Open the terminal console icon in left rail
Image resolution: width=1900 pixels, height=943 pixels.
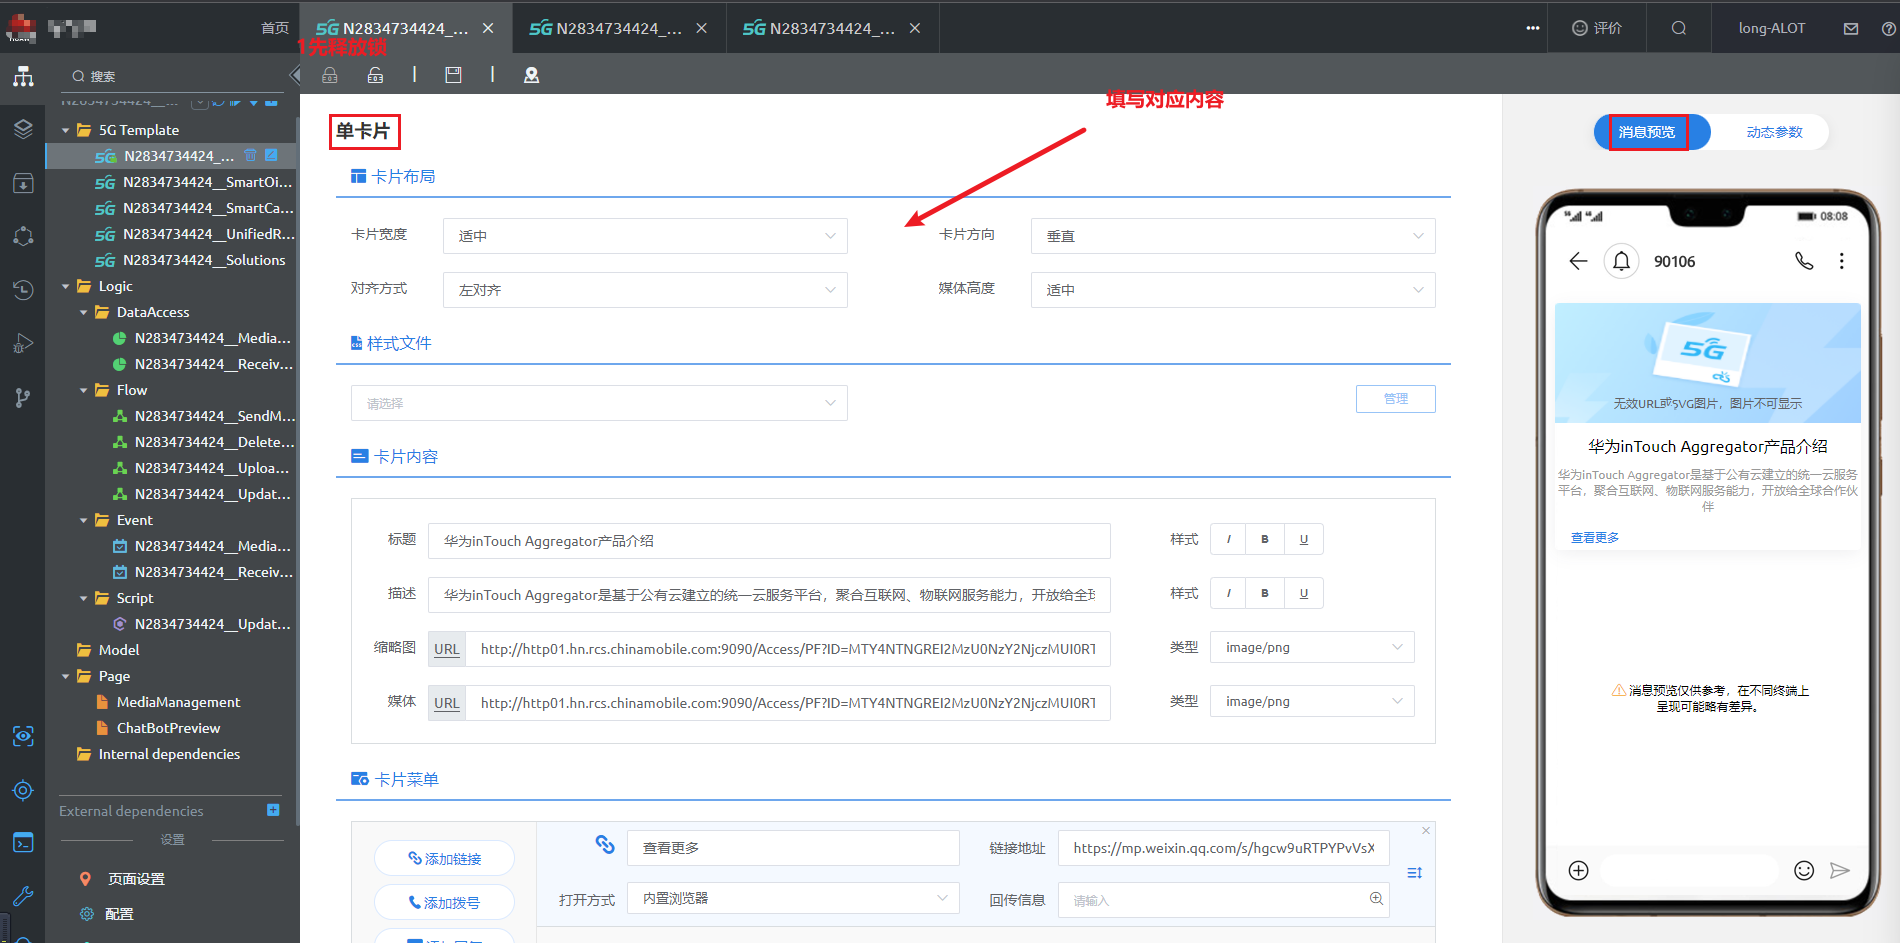pyautogui.click(x=23, y=842)
